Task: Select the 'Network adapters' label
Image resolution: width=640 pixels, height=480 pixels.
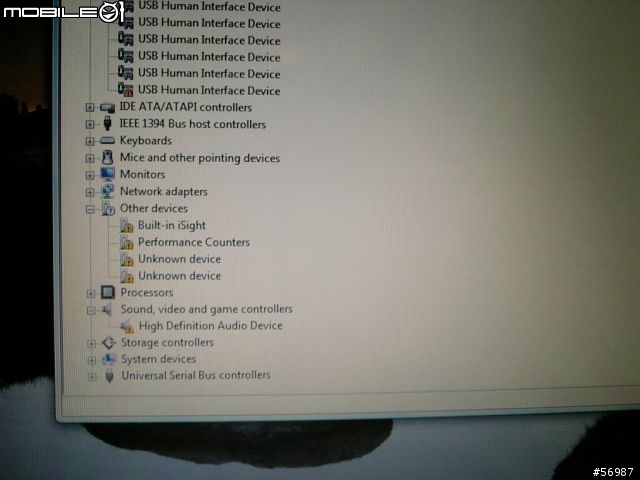Action: click(x=164, y=191)
